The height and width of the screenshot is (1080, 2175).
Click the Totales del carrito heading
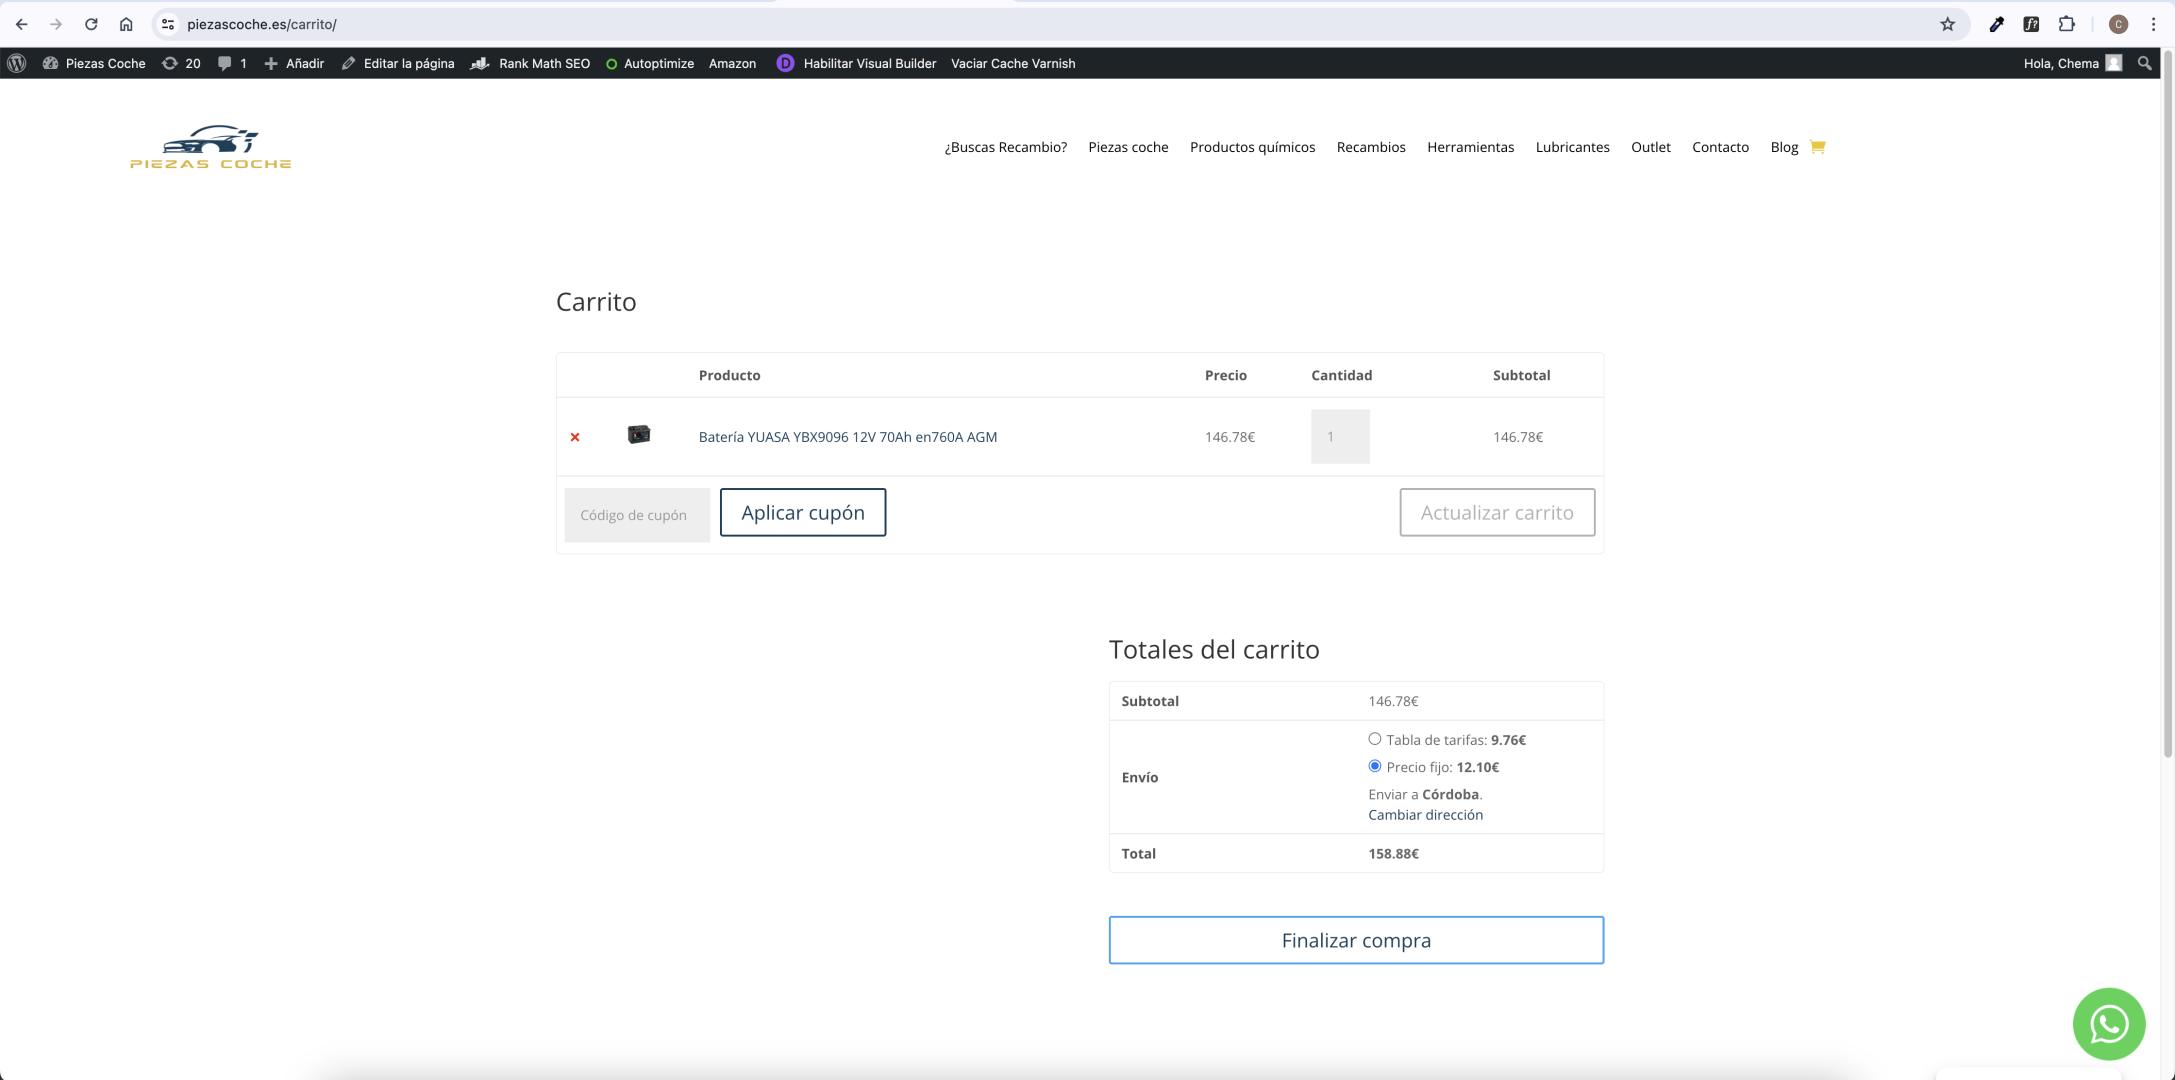coord(1214,650)
